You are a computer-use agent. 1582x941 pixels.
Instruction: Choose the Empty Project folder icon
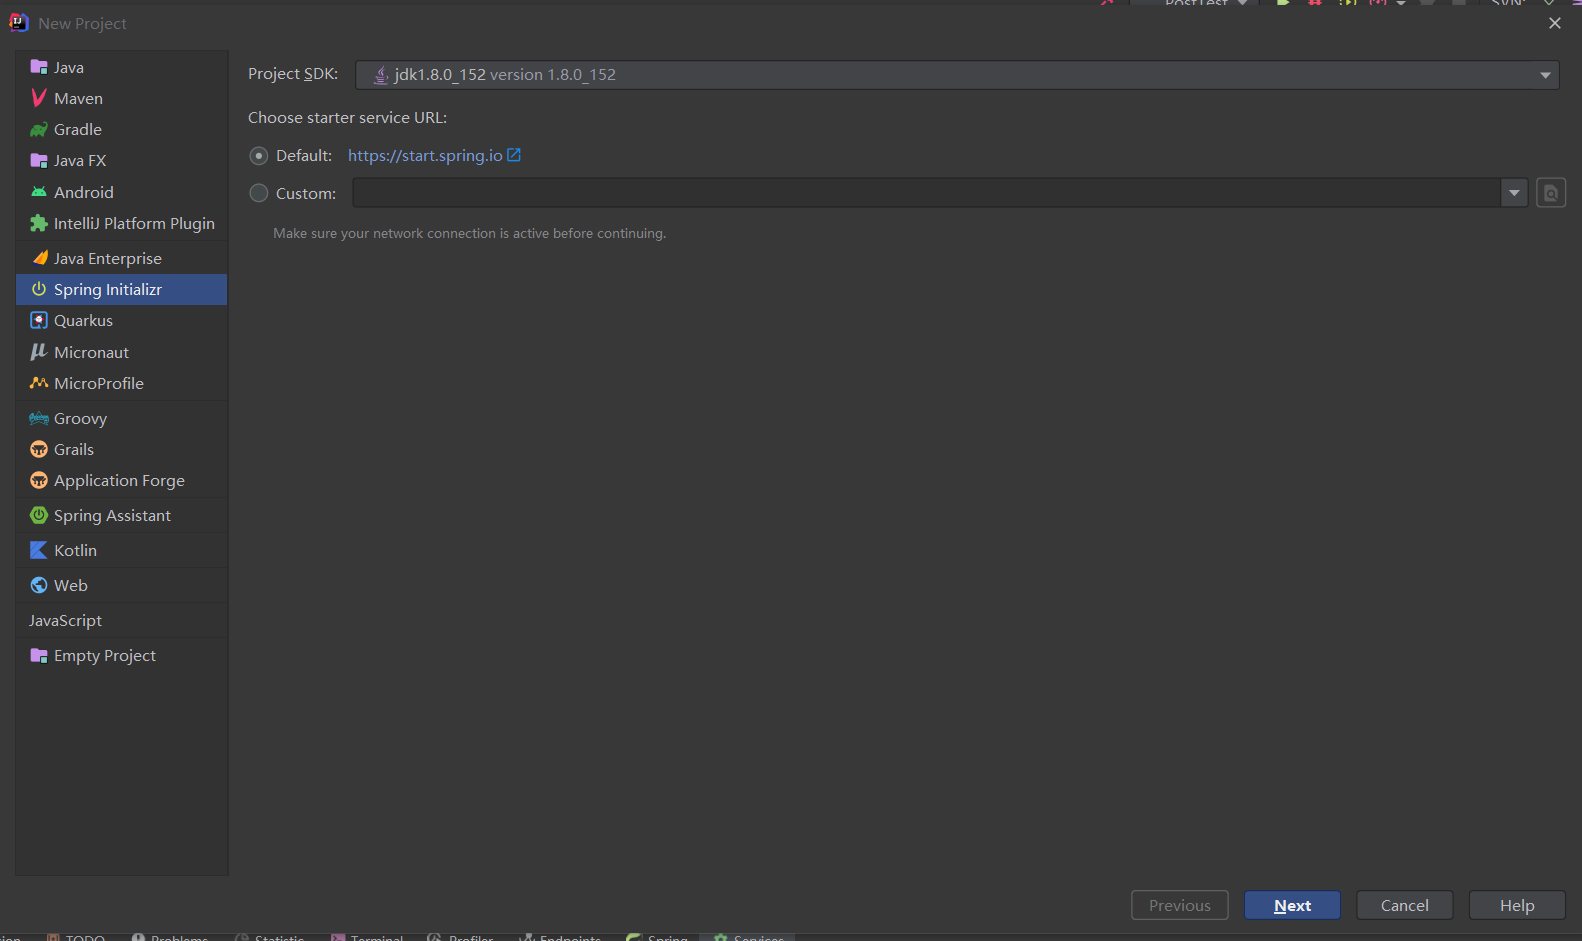[x=39, y=655]
